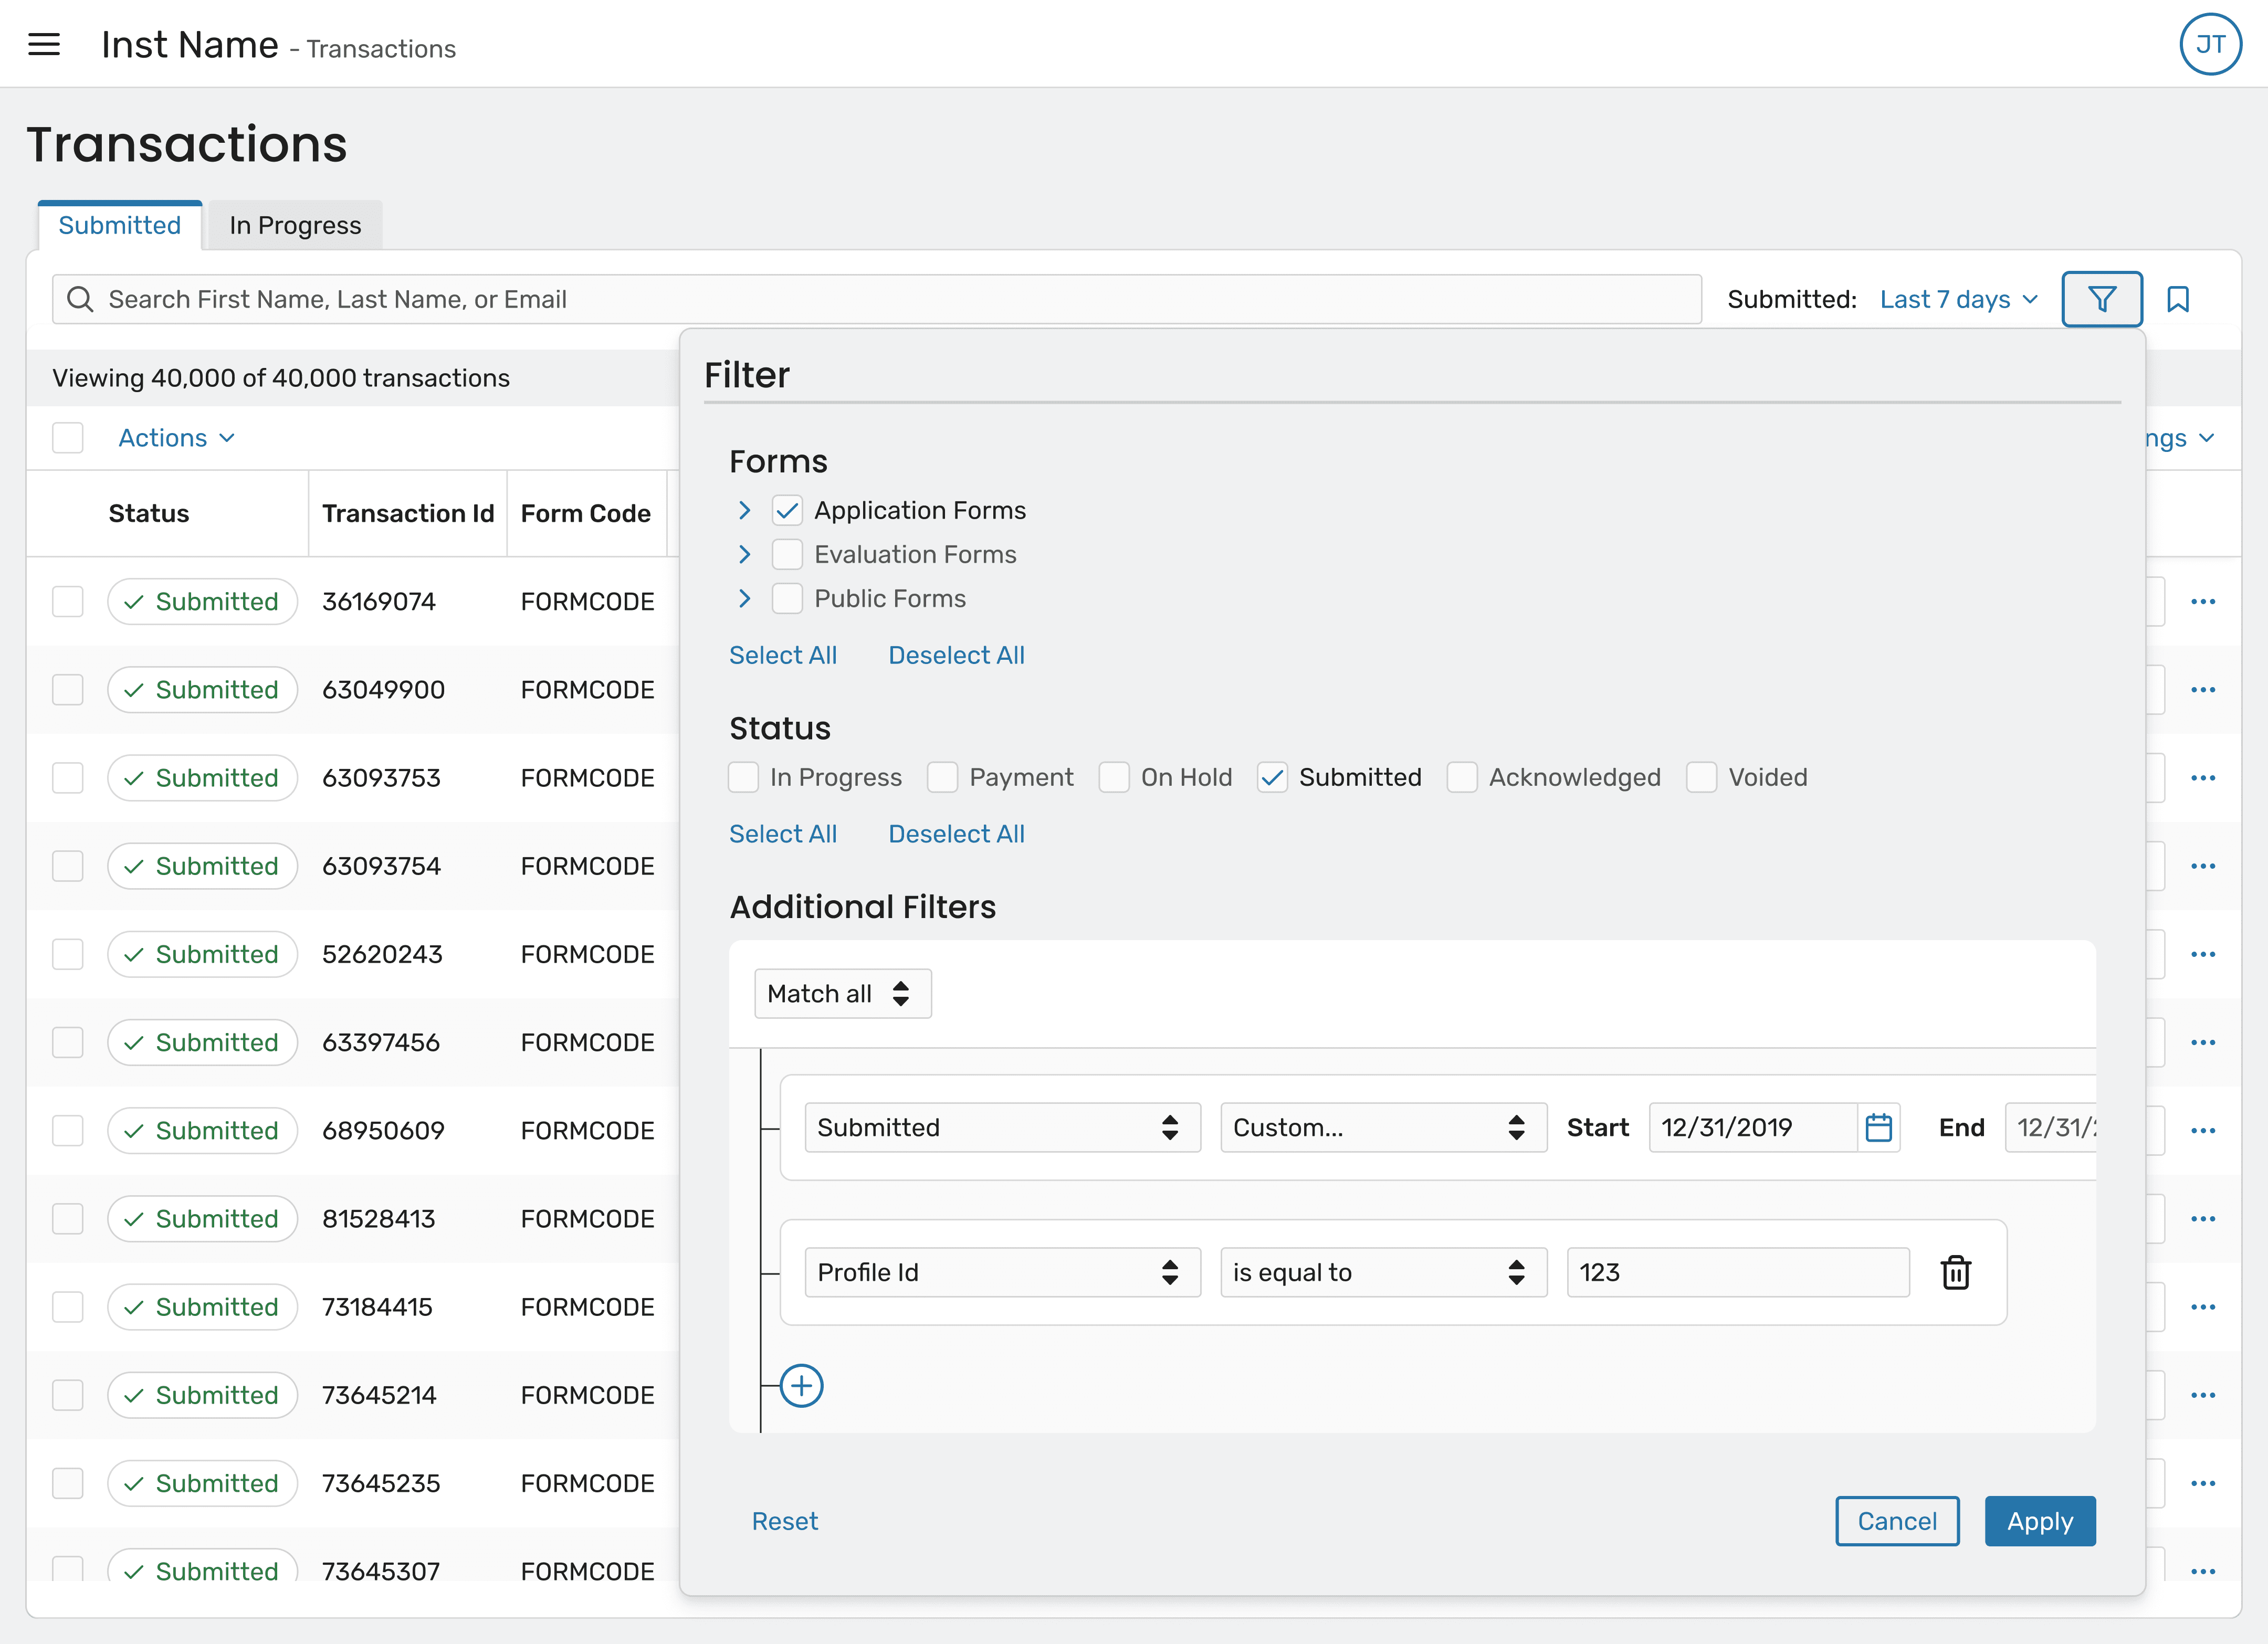The image size is (2268, 1644).
Task: Expand the Evaluation Forms tree
Action: click(x=745, y=555)
